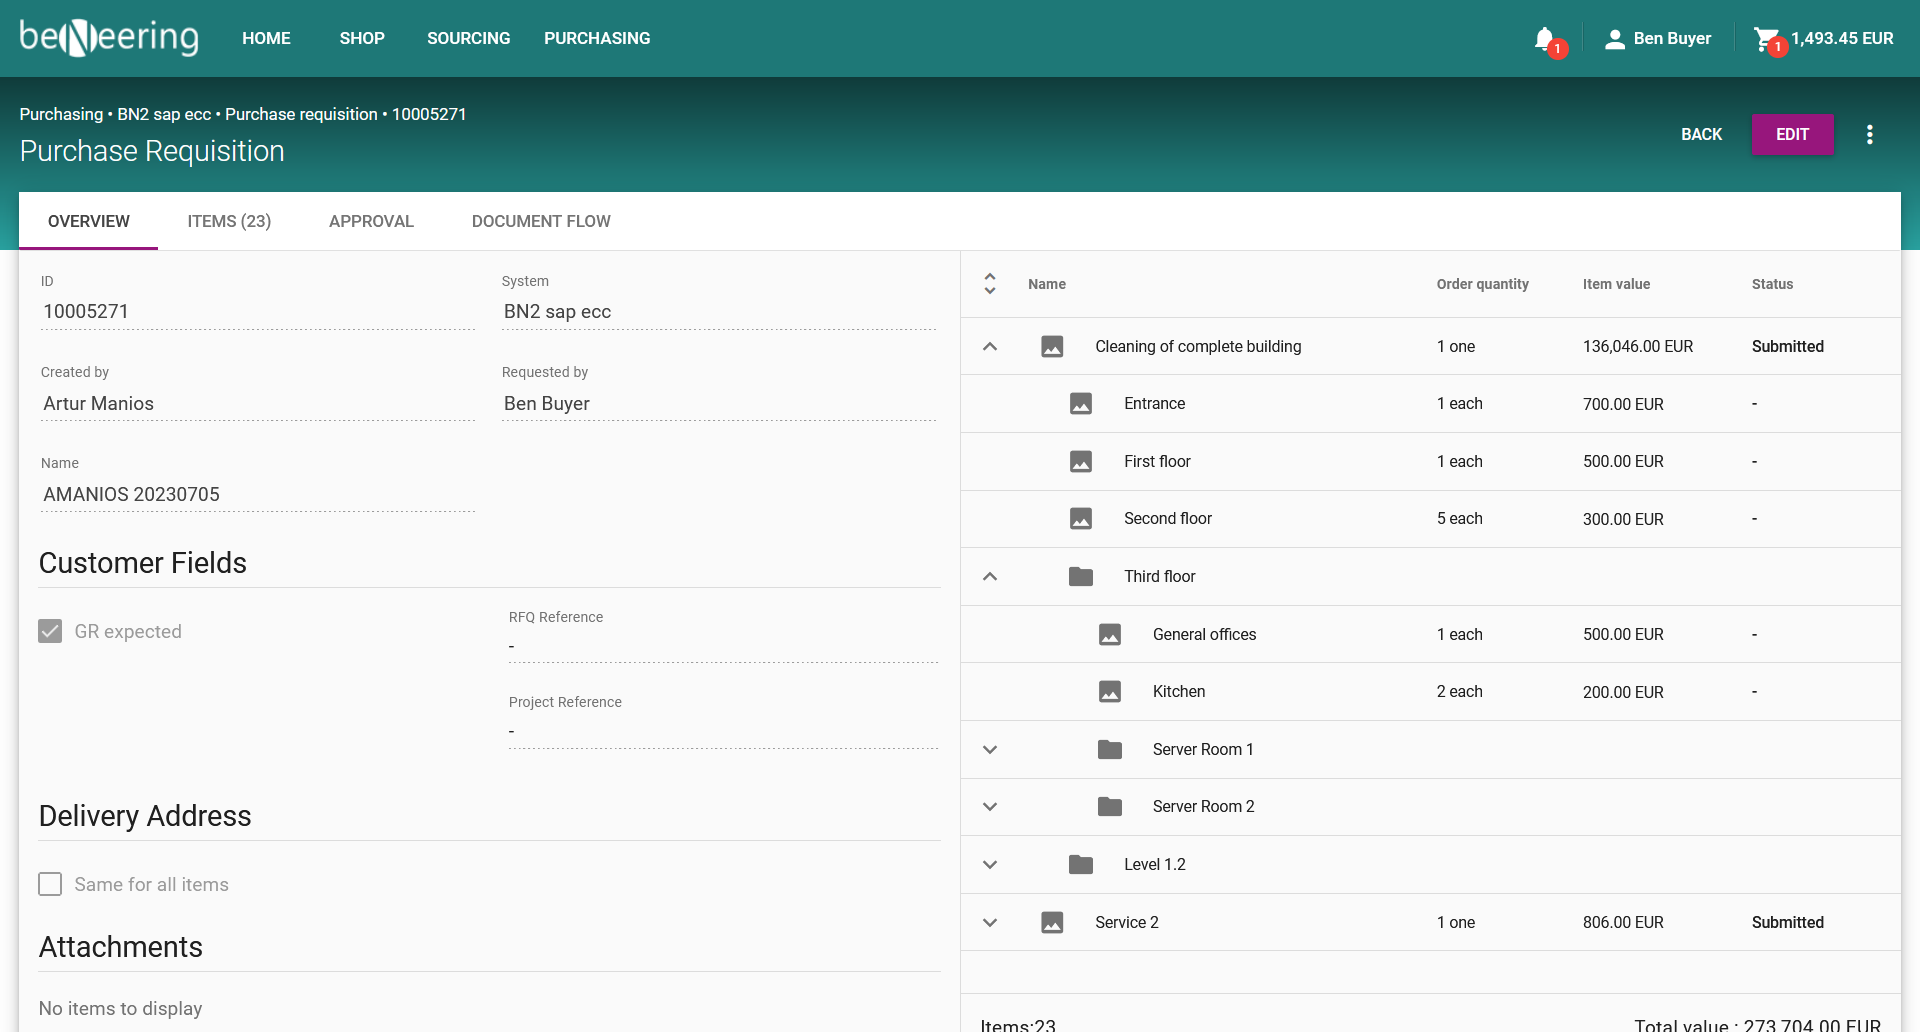Expand the Service 2 row

coord(990,923)
